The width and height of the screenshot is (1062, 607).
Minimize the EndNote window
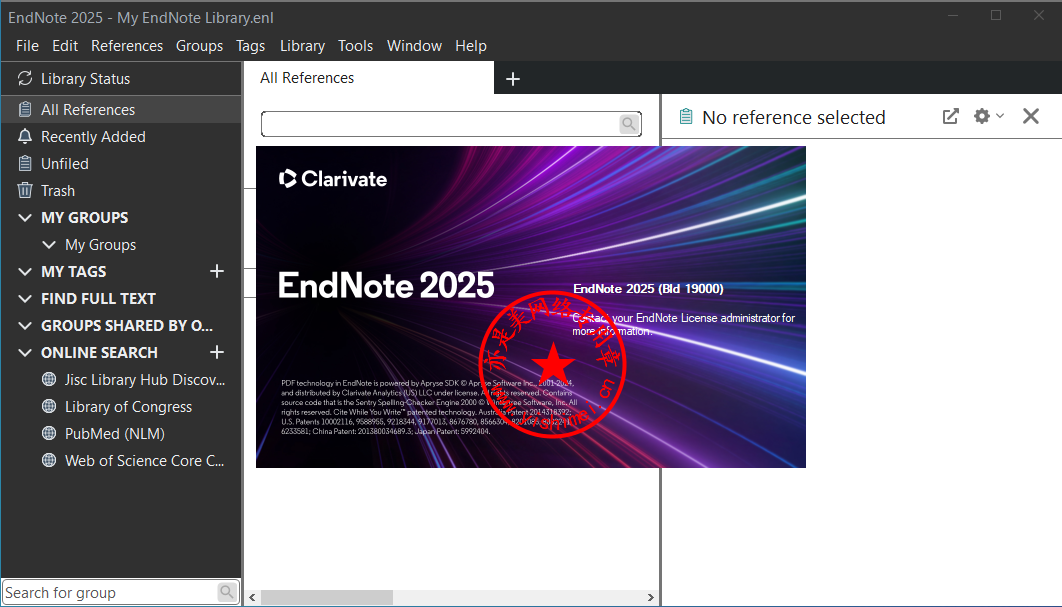954,15
